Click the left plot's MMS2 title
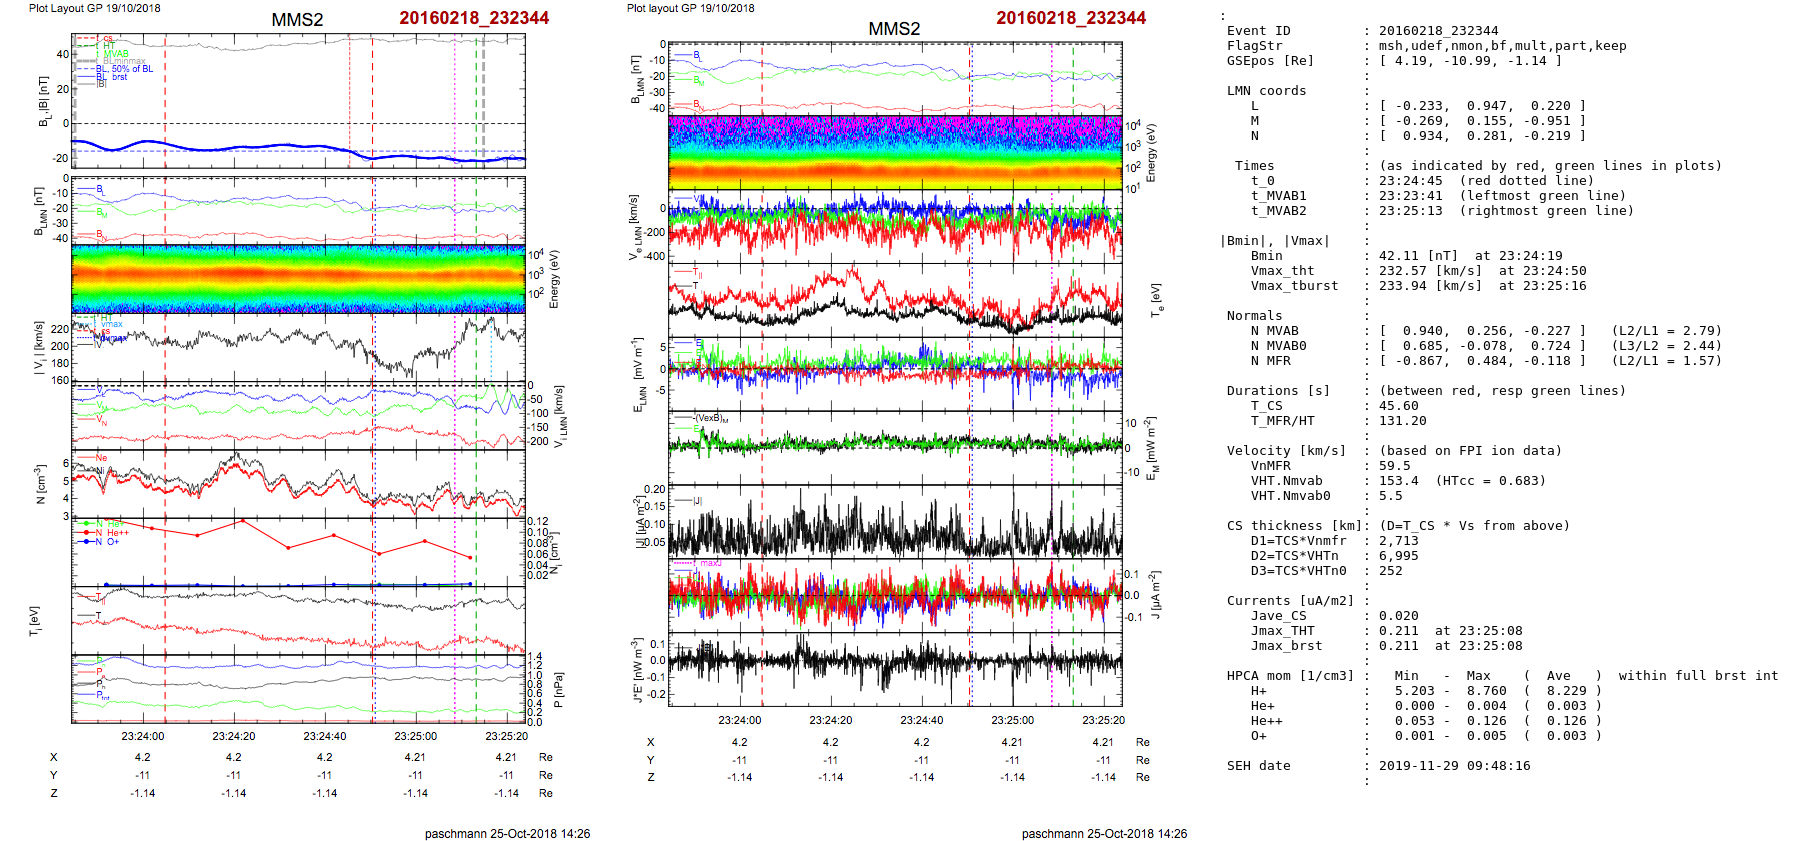This screenshot has width=1804, height=841. tap(297, 20)
